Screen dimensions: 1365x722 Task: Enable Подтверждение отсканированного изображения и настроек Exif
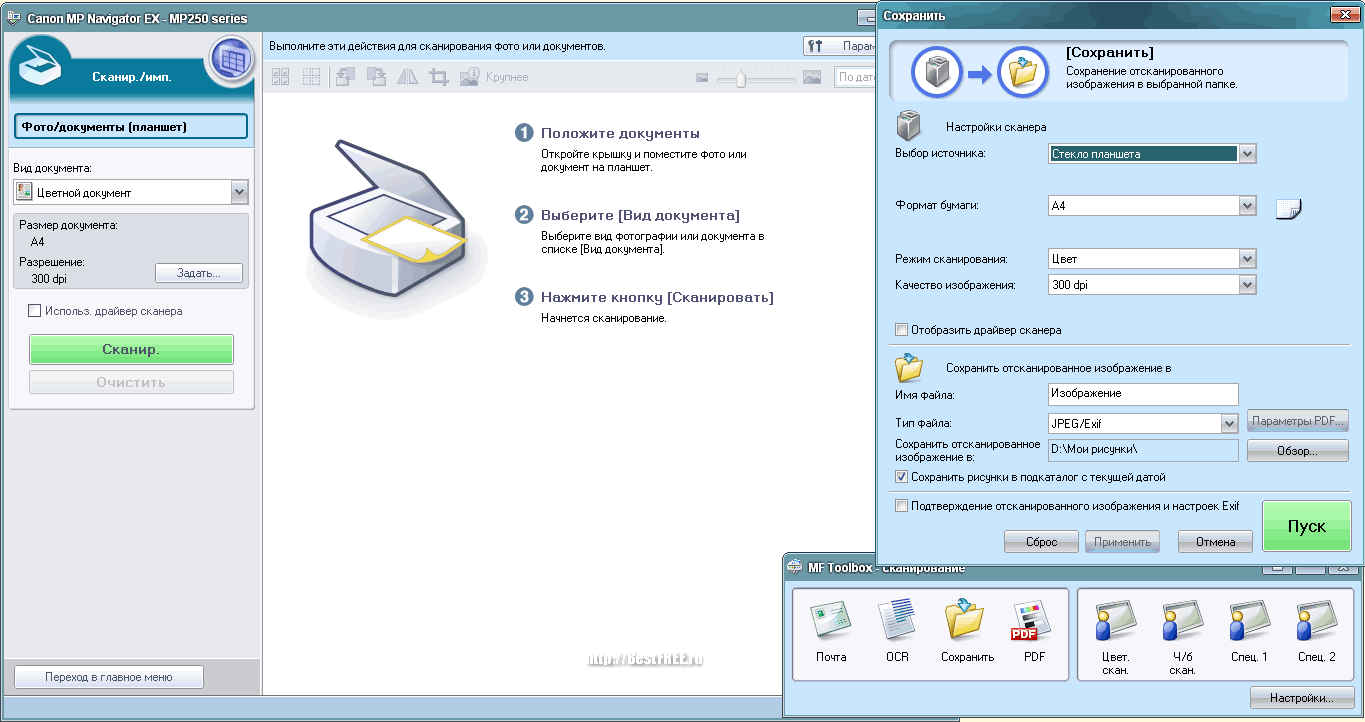tap(902, 506)
